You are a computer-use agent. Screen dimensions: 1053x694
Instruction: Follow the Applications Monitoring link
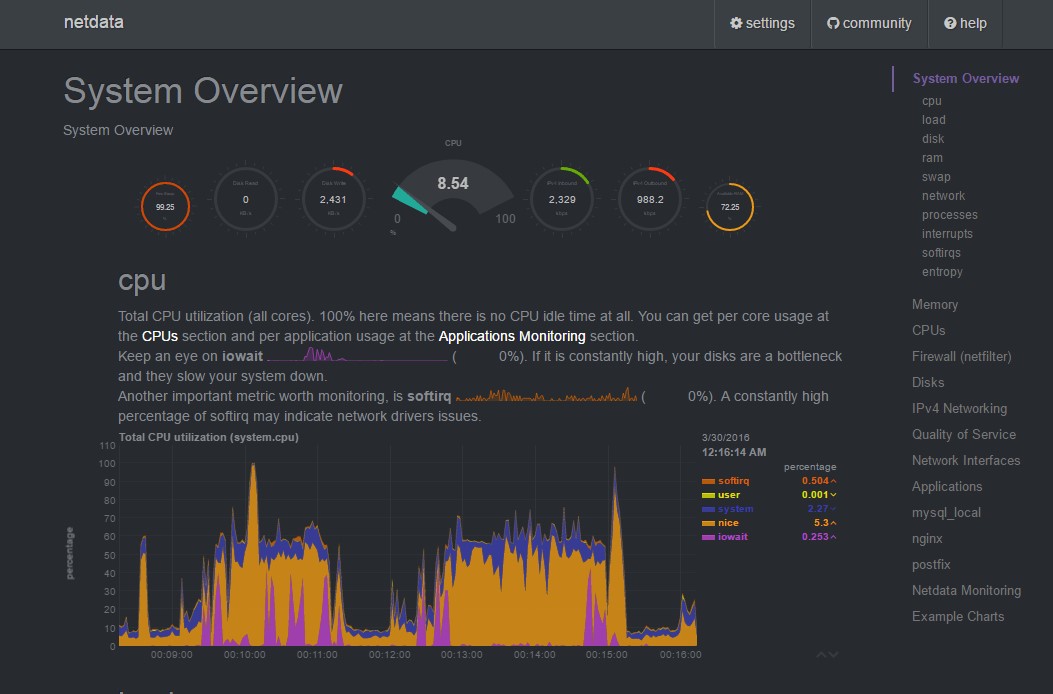(x=511, y=336)
